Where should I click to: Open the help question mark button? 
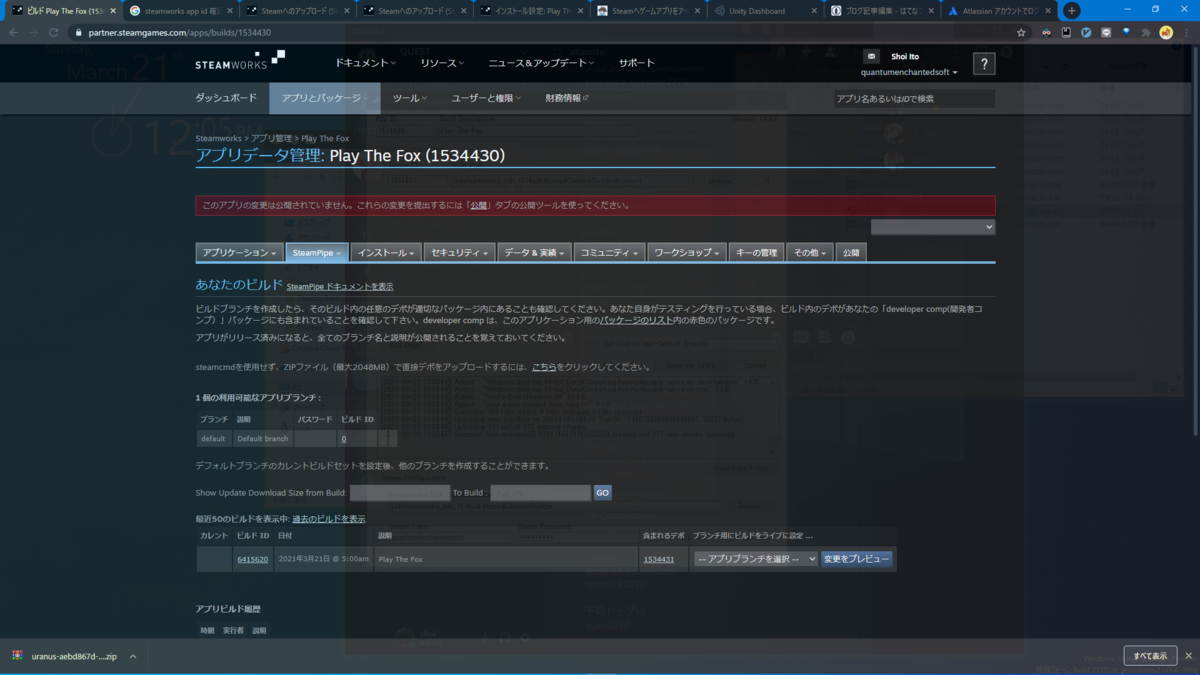coord(984,64)
